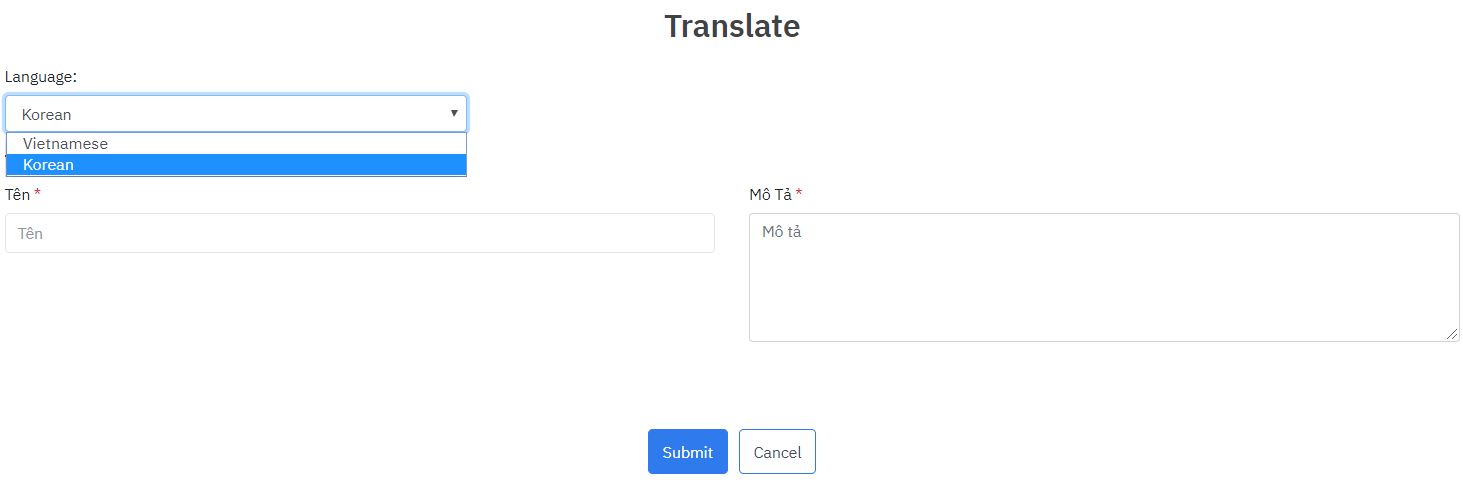Click the Translate page heading

coord(732,26)
